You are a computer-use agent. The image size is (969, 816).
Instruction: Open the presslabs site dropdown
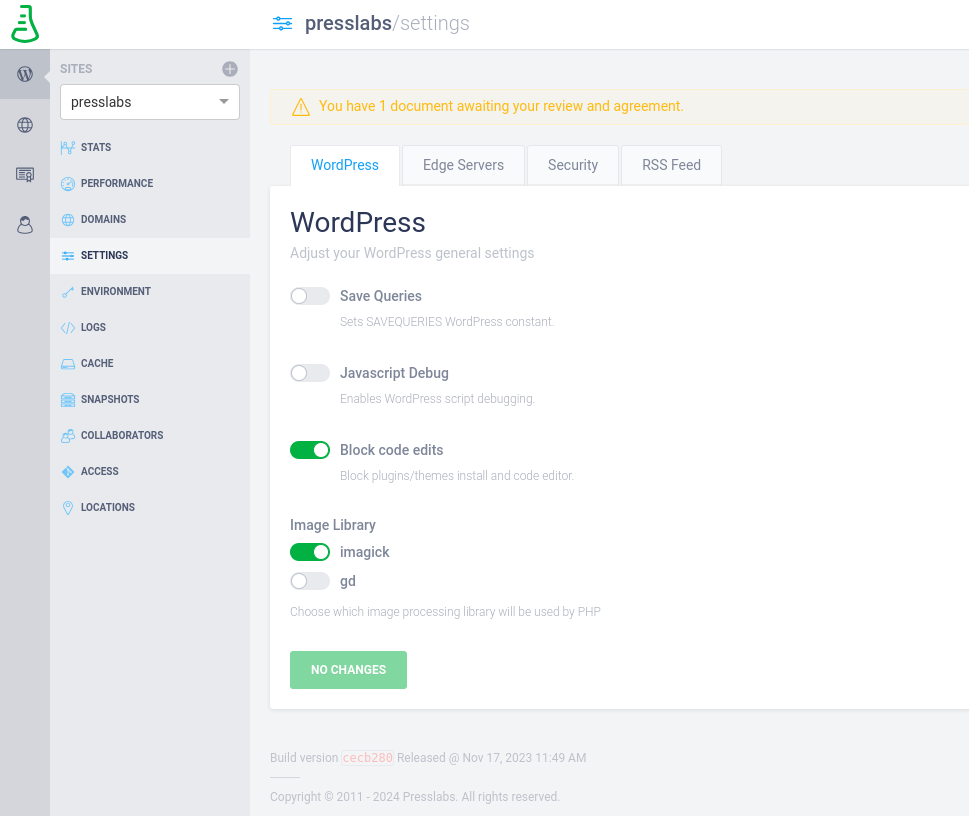[x=150, y=102]
